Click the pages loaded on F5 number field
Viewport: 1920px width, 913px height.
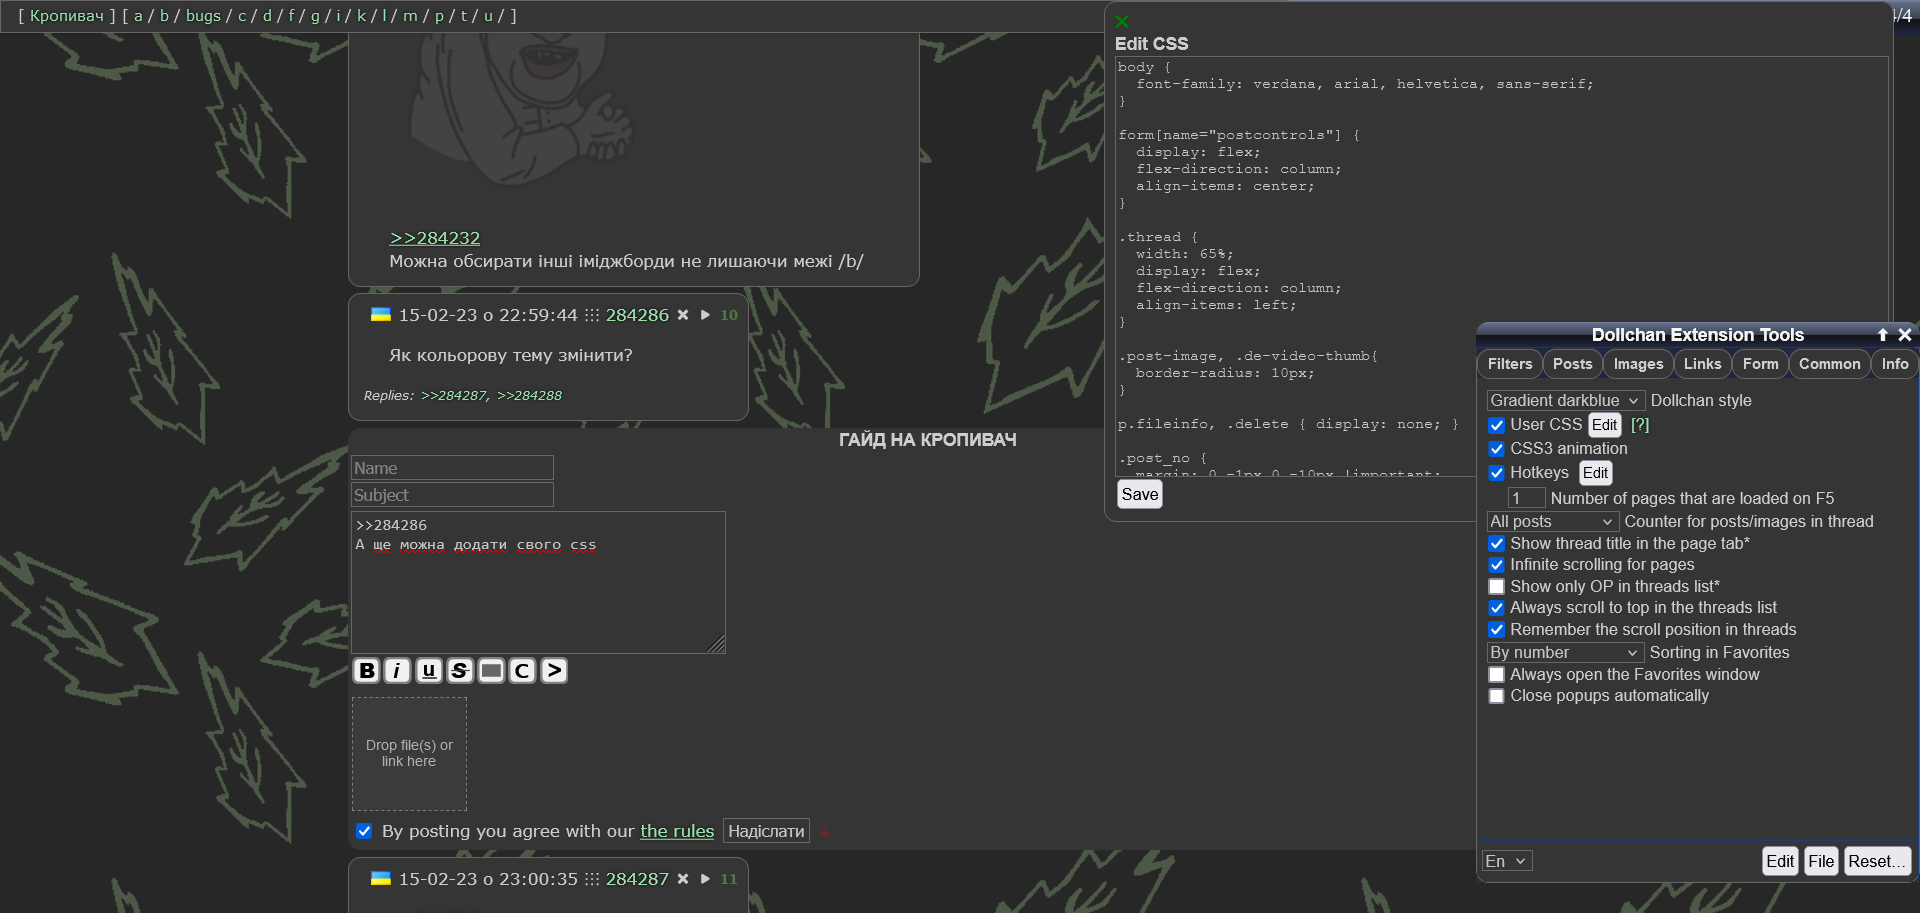point(1527,498)
